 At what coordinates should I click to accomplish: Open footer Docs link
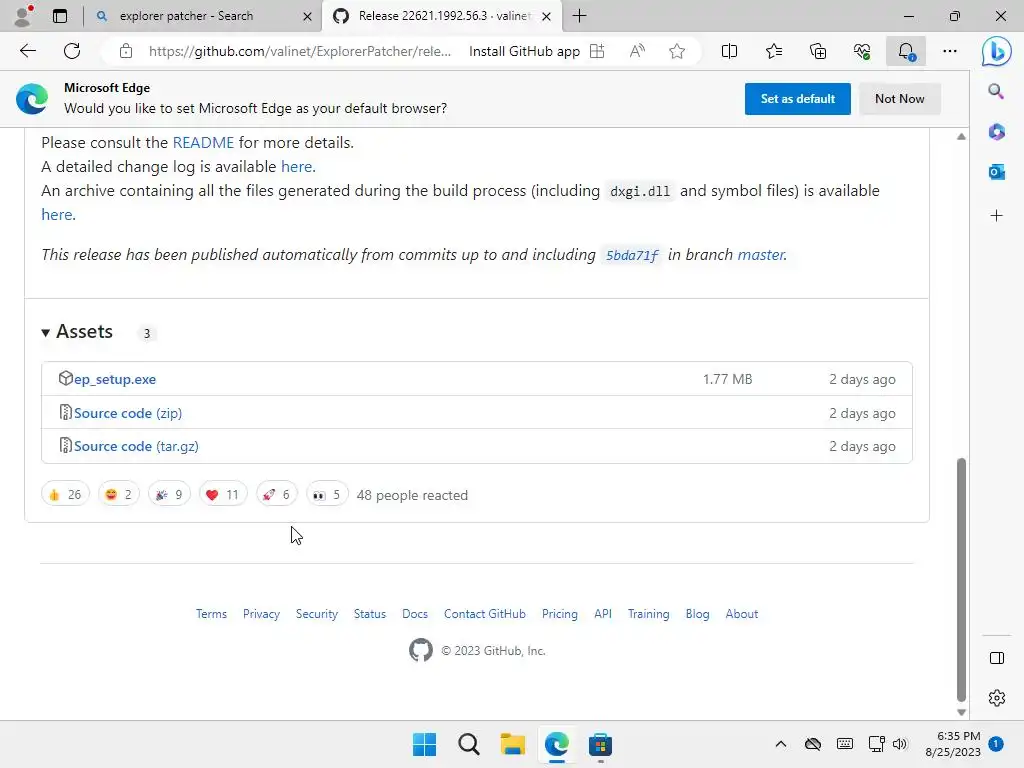click(415, 614)
